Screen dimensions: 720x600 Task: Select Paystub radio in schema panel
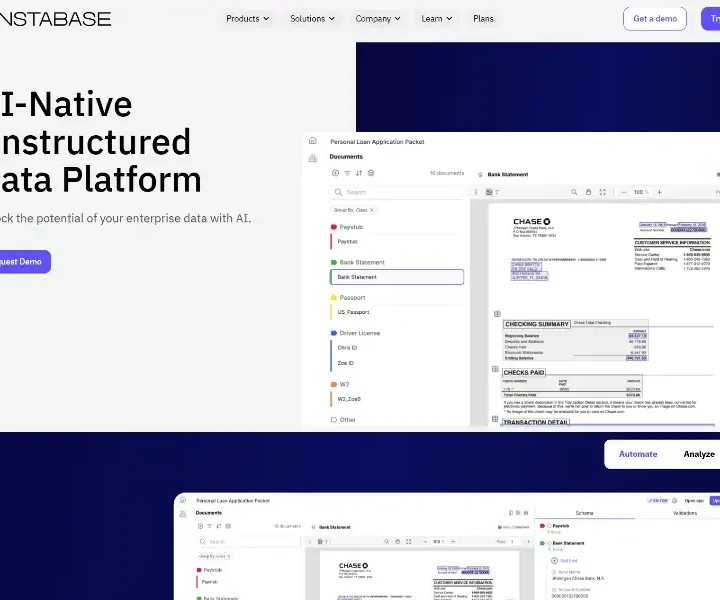click(549, 526)
